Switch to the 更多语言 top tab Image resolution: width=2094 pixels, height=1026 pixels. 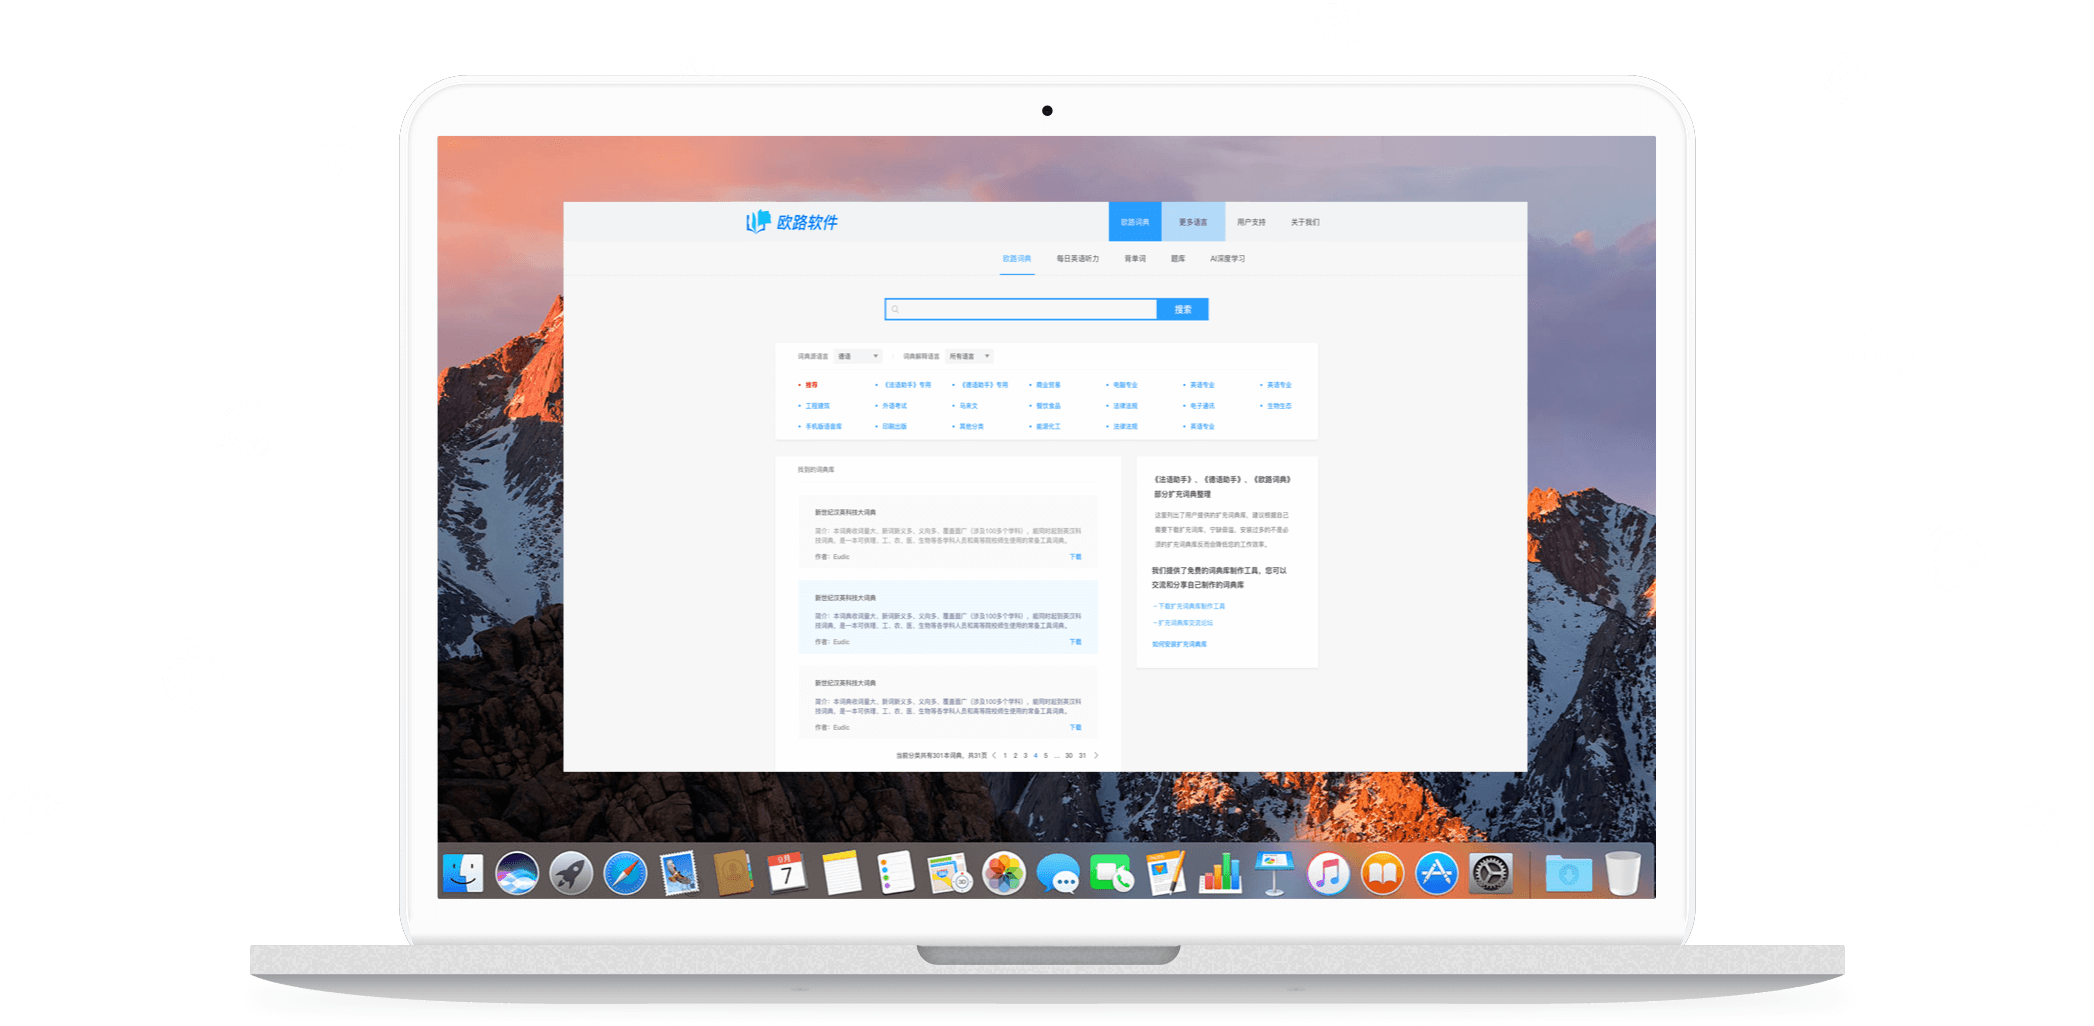pyautogui.click(x=1193, y=222)
